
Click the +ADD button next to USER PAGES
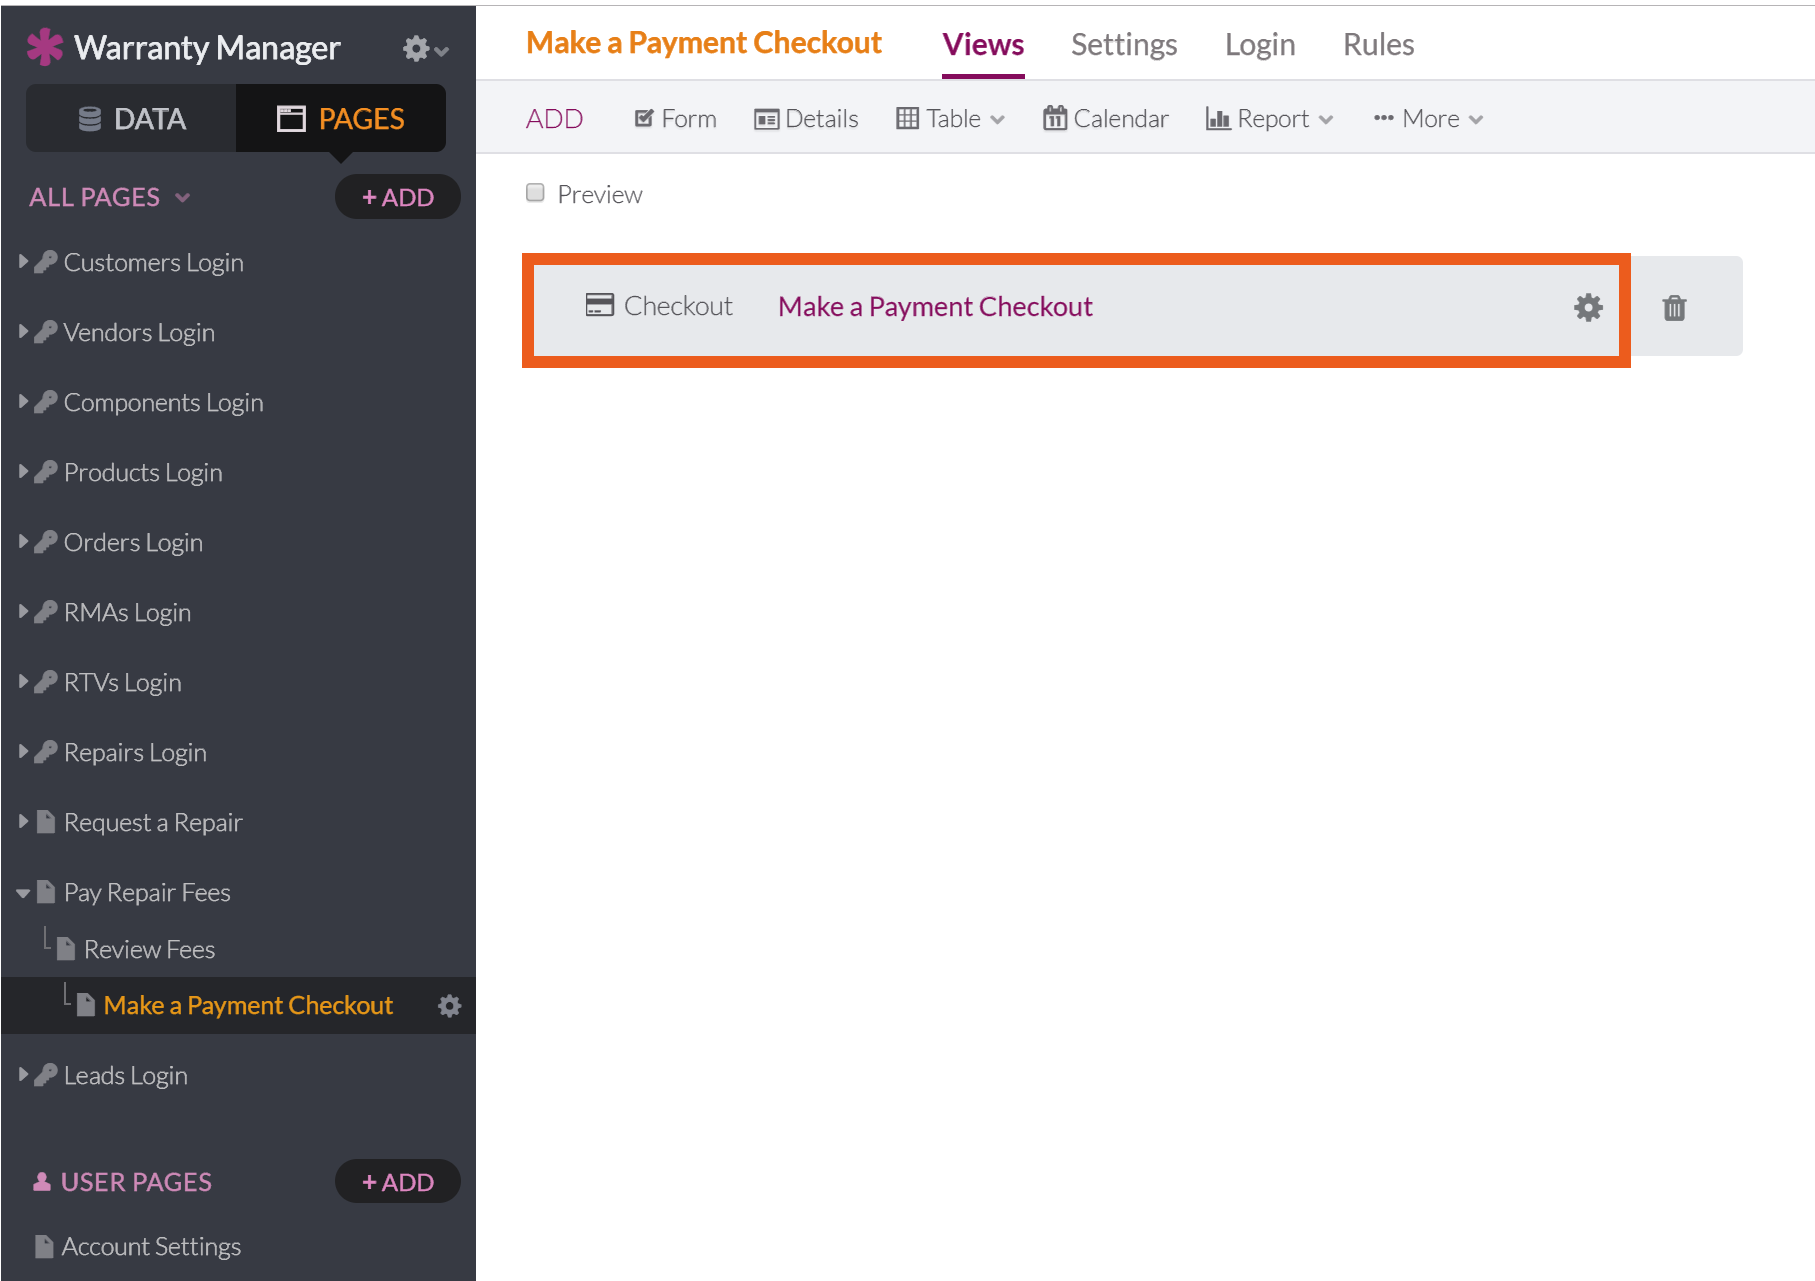point(398,1182)
